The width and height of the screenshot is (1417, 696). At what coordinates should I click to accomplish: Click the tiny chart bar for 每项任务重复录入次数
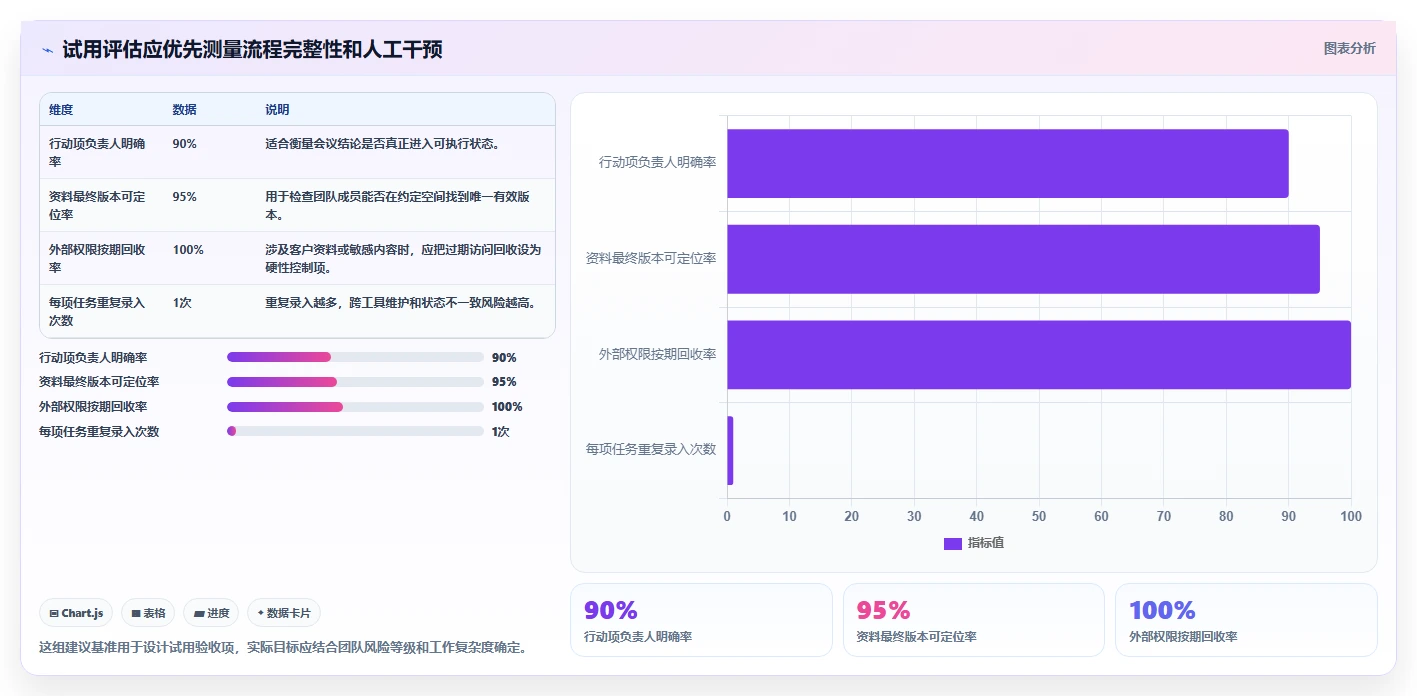pyautogui.click(x=730, y=450)
